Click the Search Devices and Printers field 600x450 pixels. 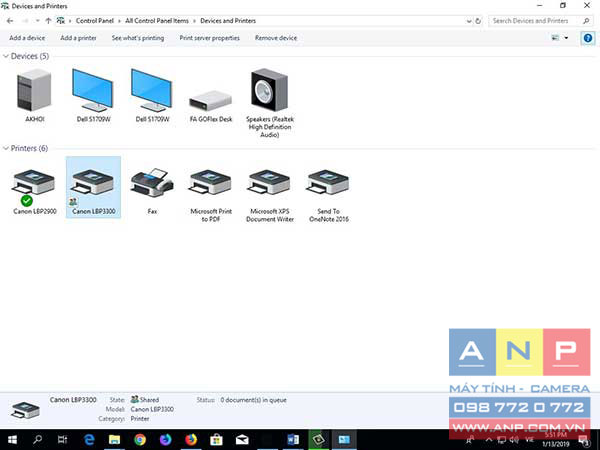click(x=541, y=21)
